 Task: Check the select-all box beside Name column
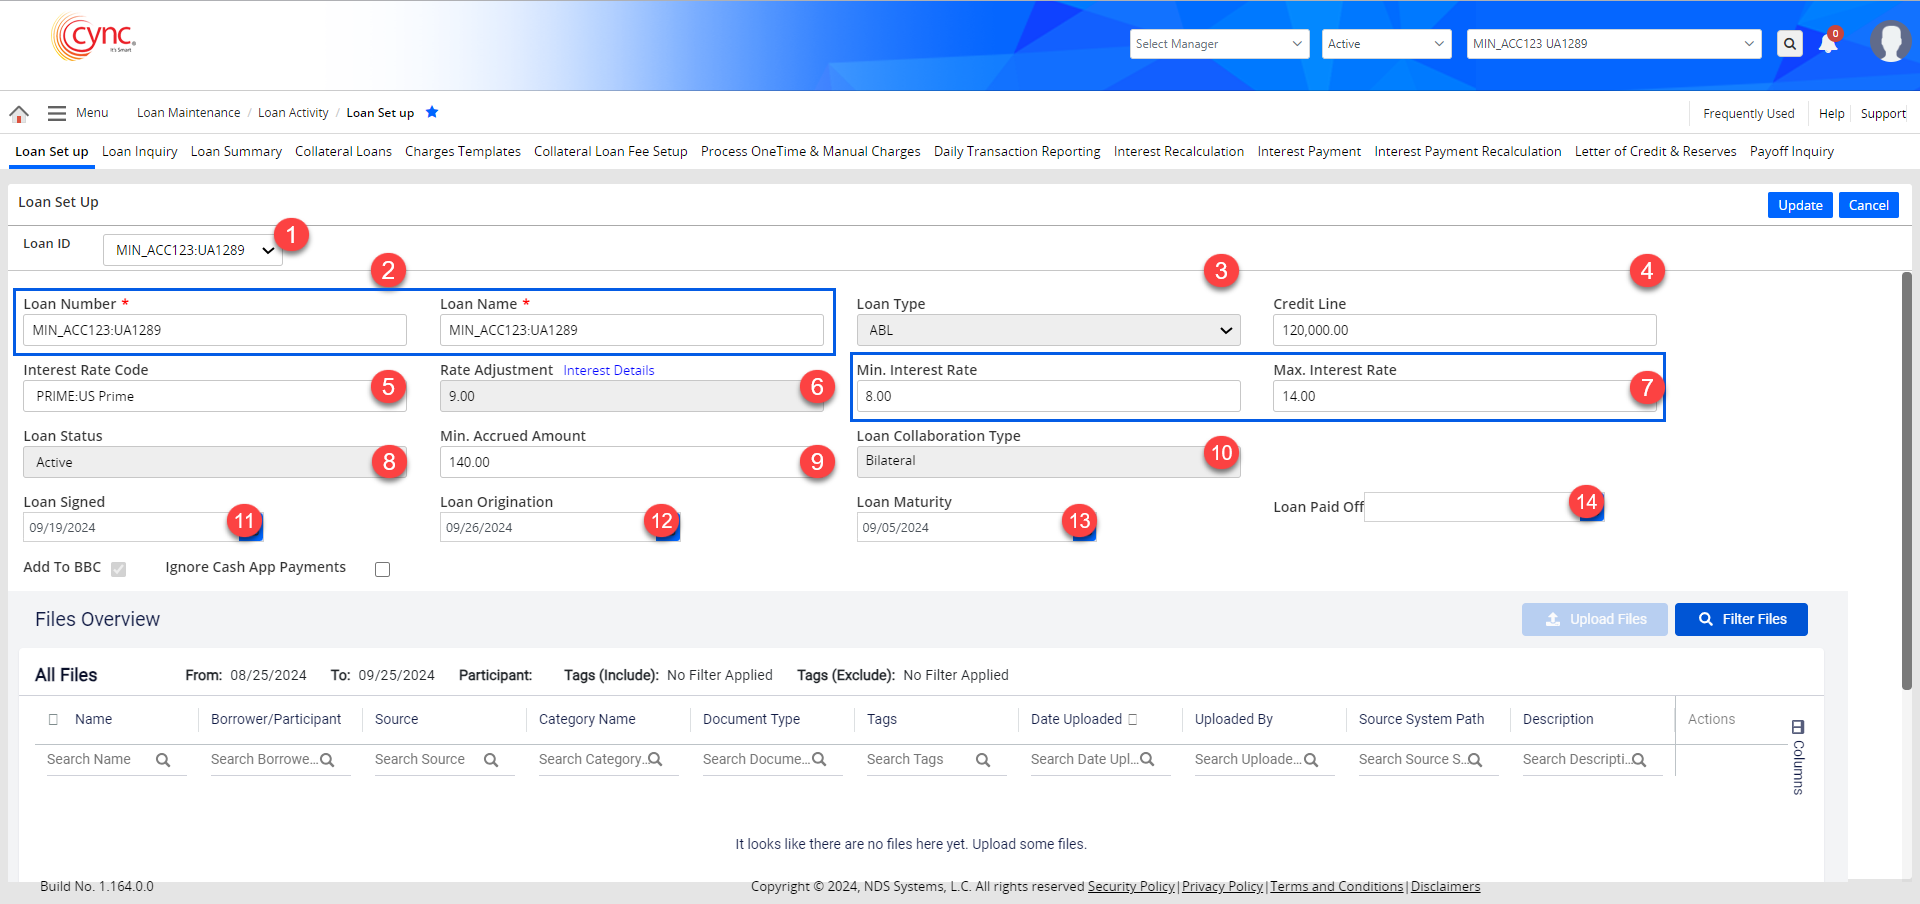54,719
